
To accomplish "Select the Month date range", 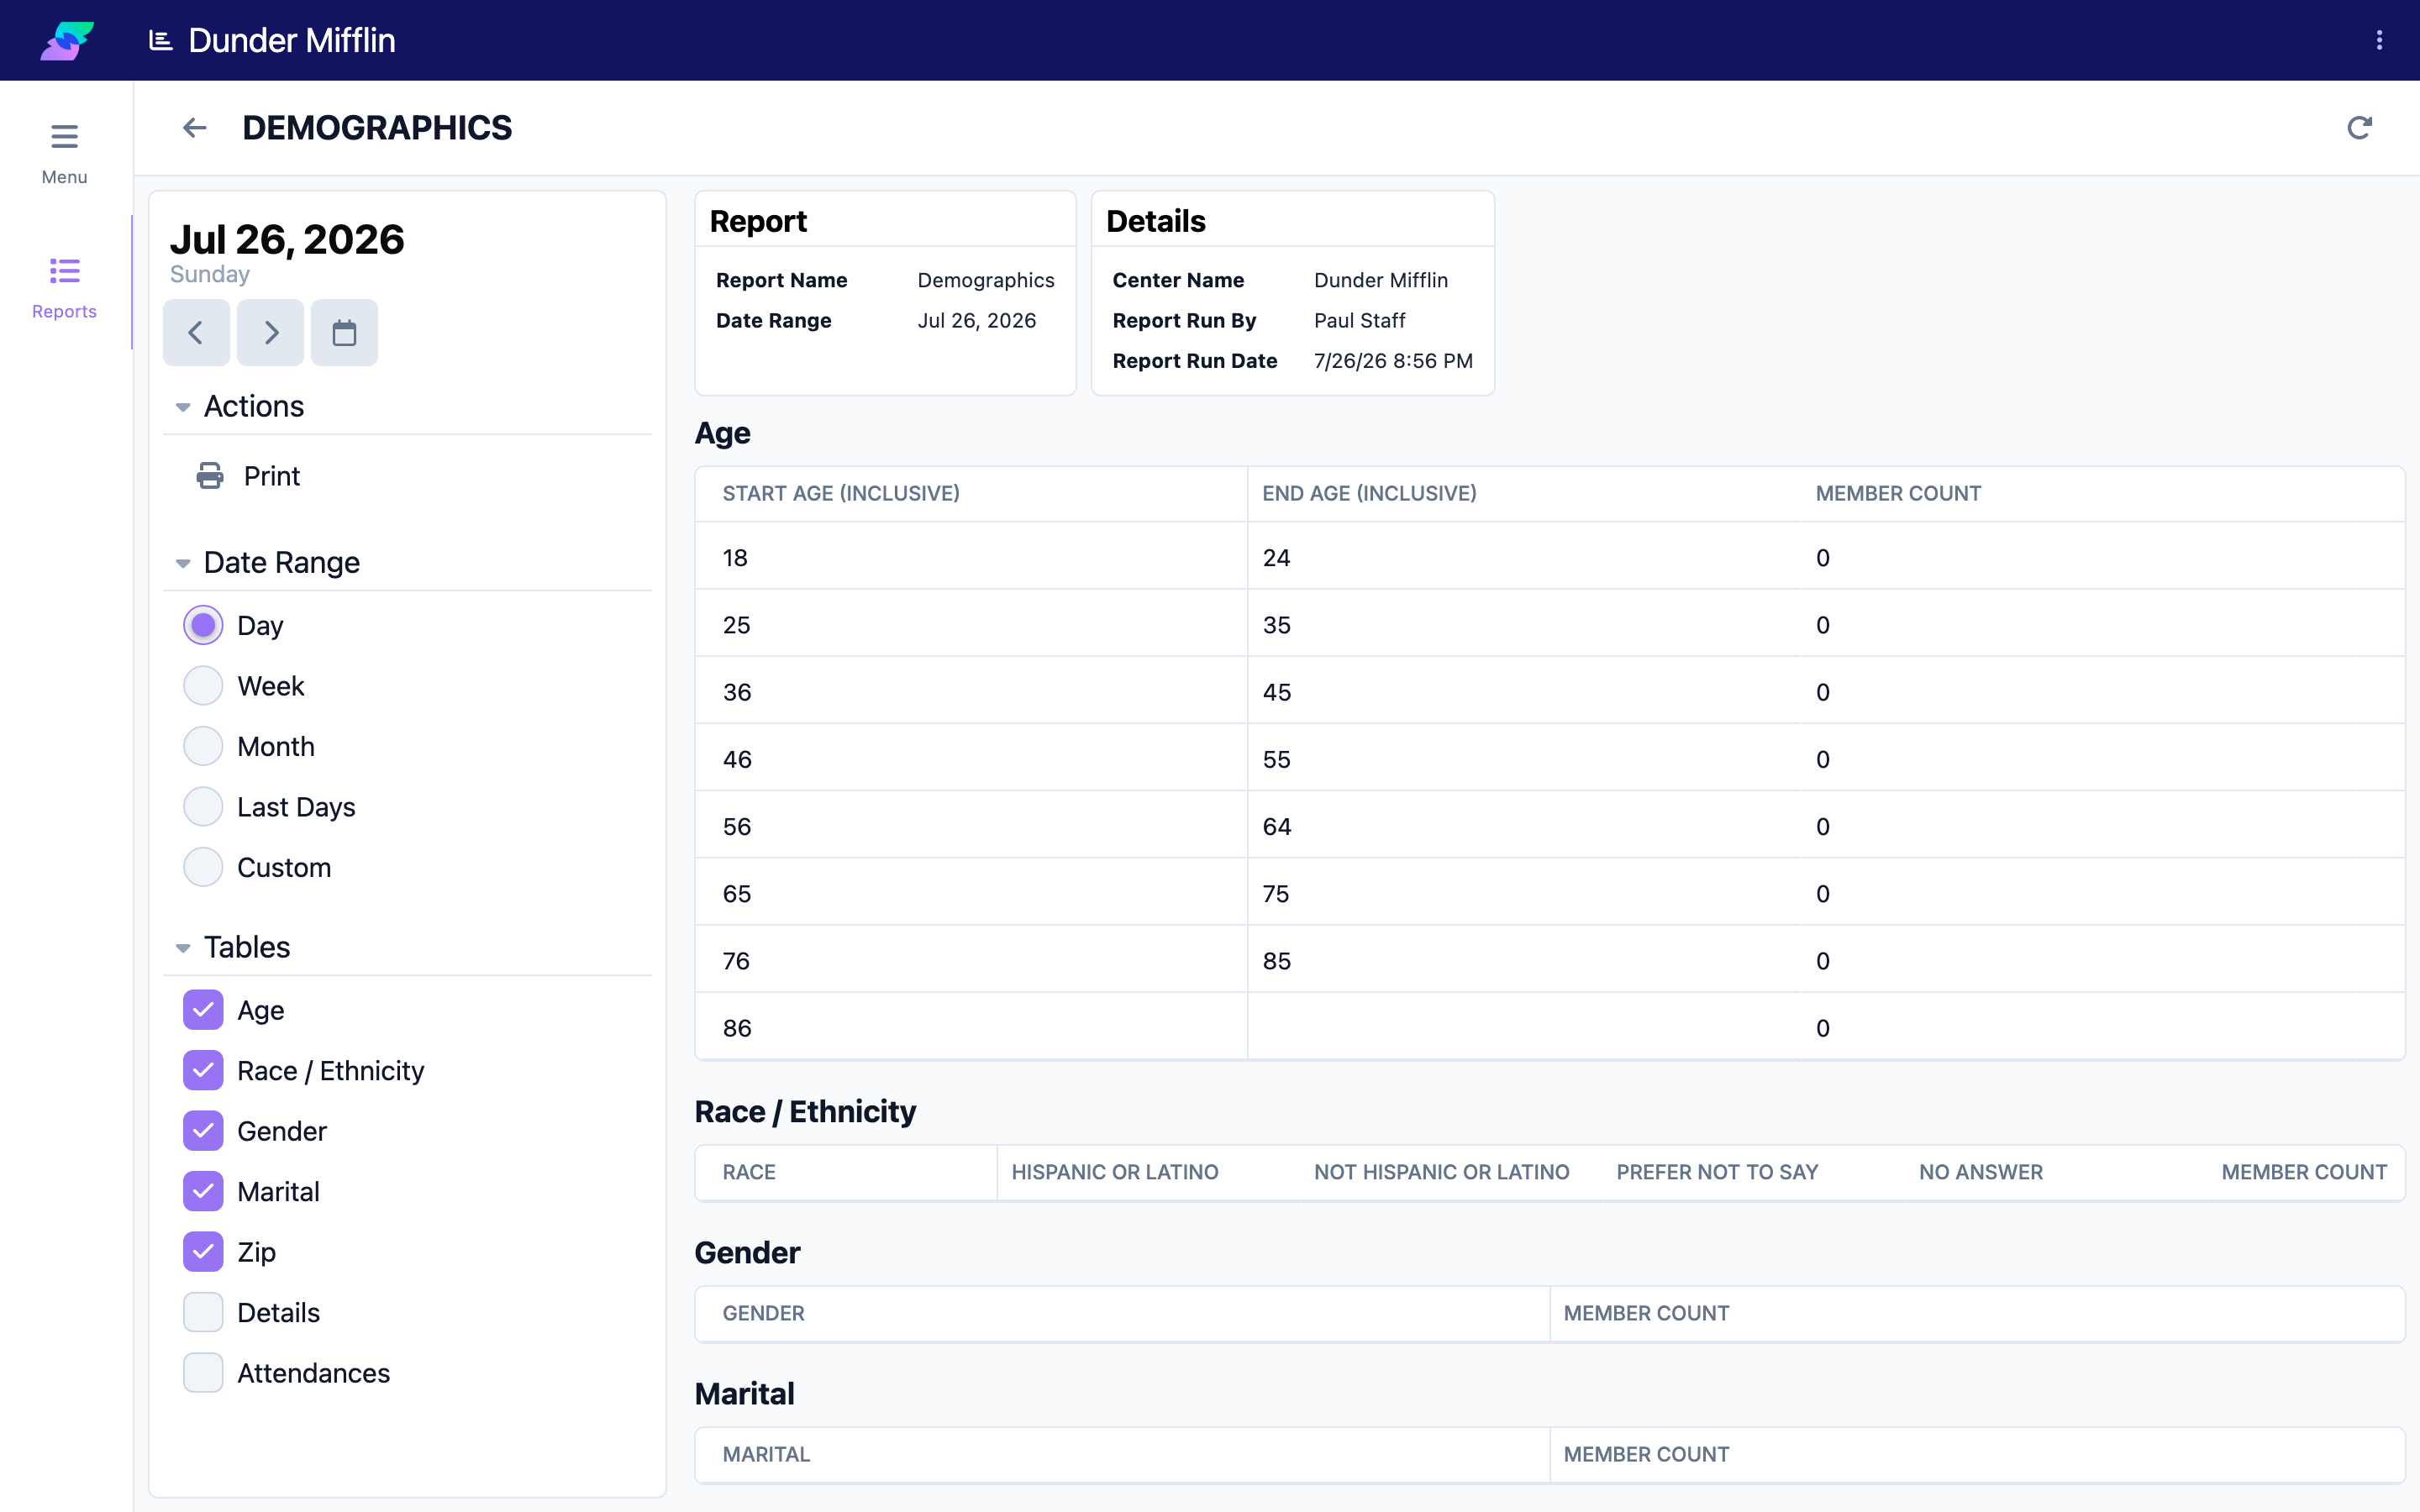I will (x=203, y=746).
